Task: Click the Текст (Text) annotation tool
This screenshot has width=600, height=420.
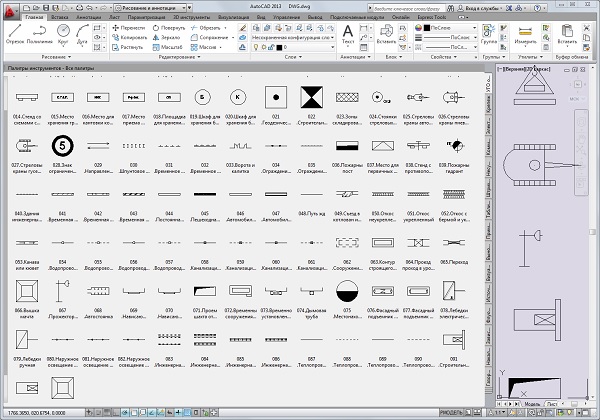Action: tap(348, 33)
